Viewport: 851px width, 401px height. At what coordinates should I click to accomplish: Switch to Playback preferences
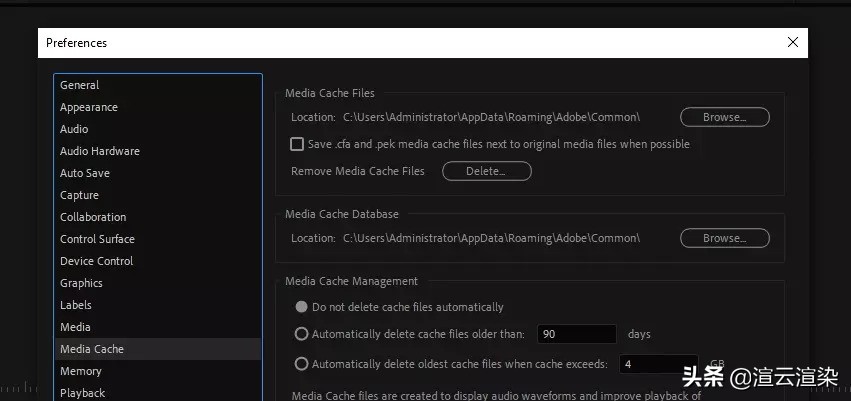(x=82, y=393)
